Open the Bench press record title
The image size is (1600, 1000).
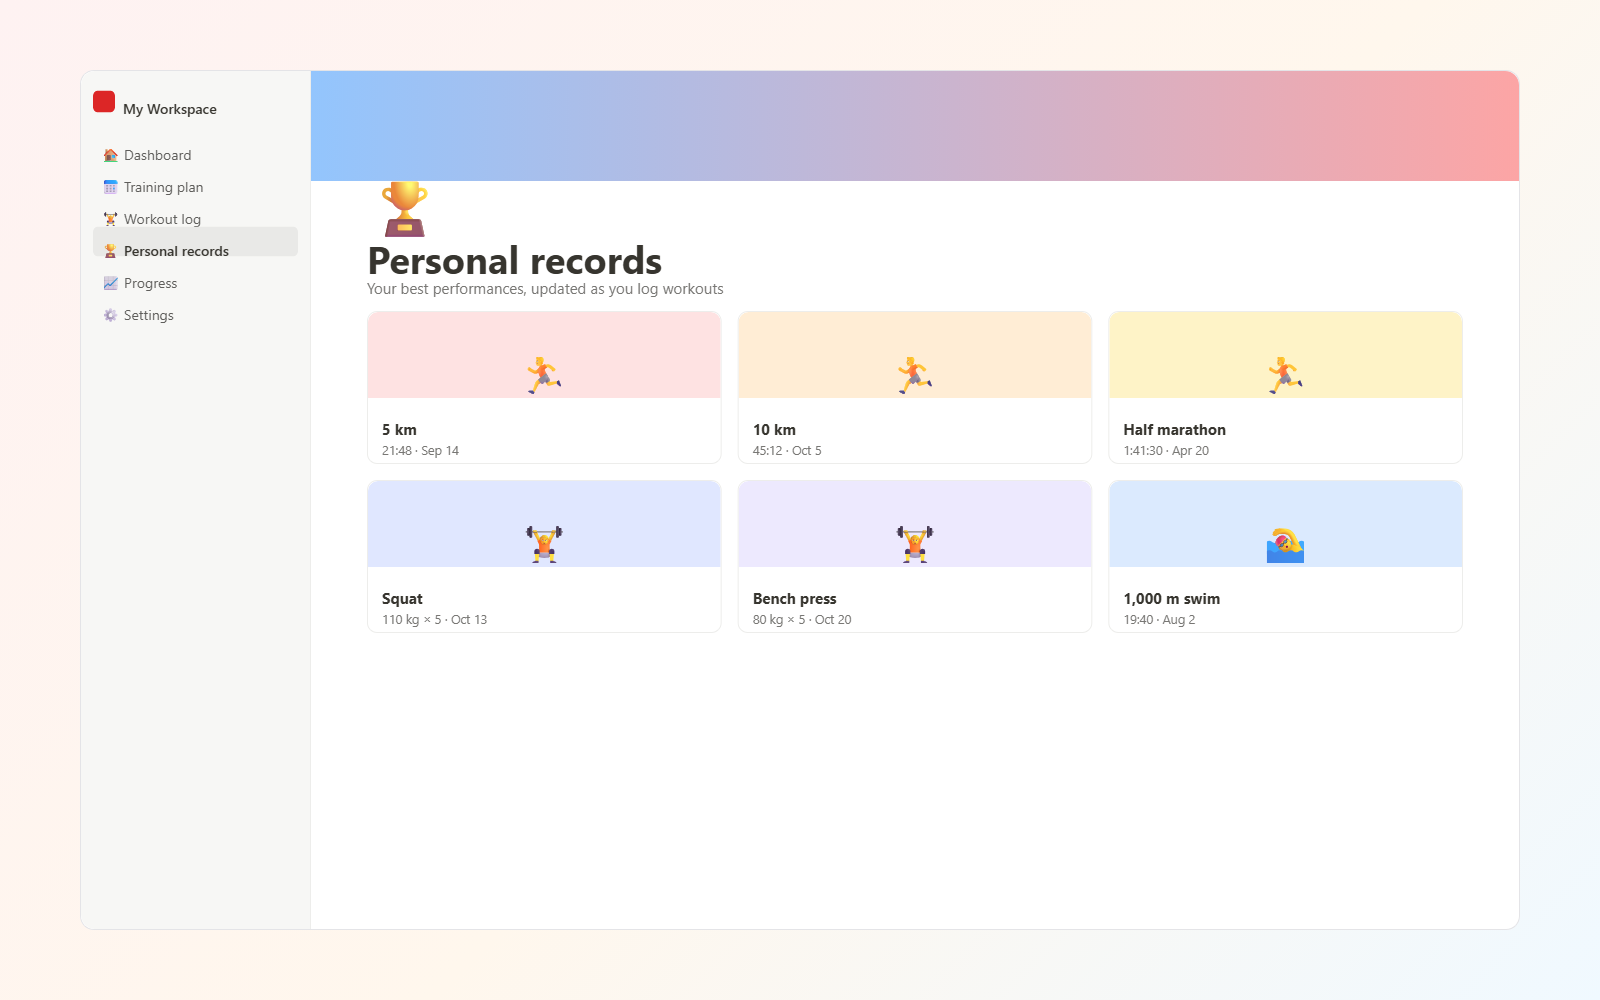coord(794,599)
